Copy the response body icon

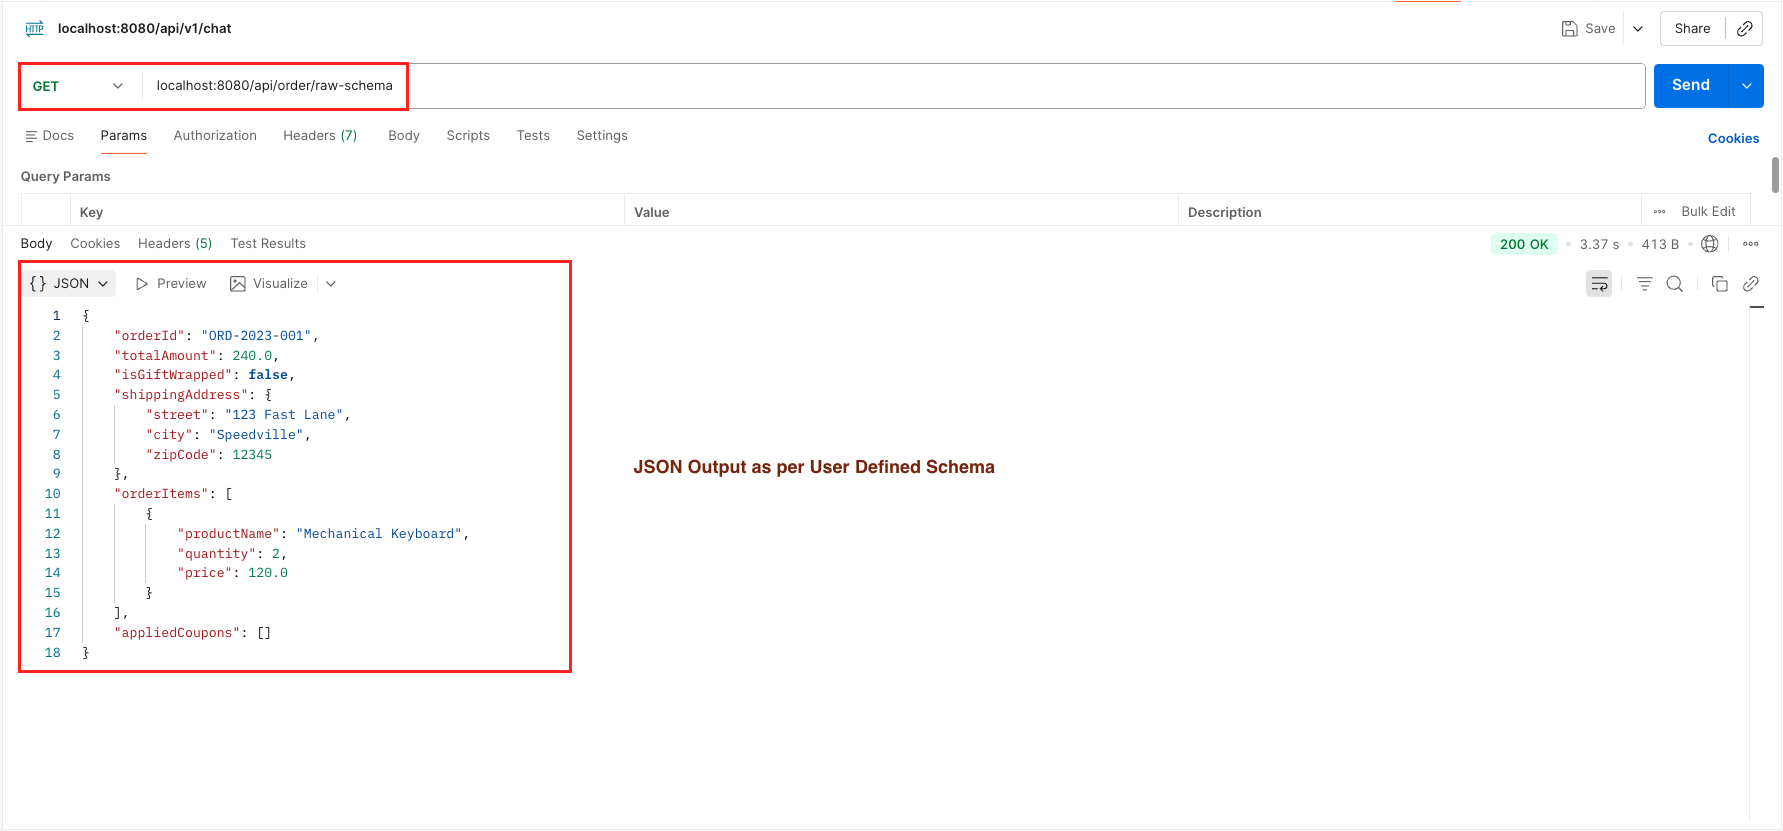[x=1720, y=284]
